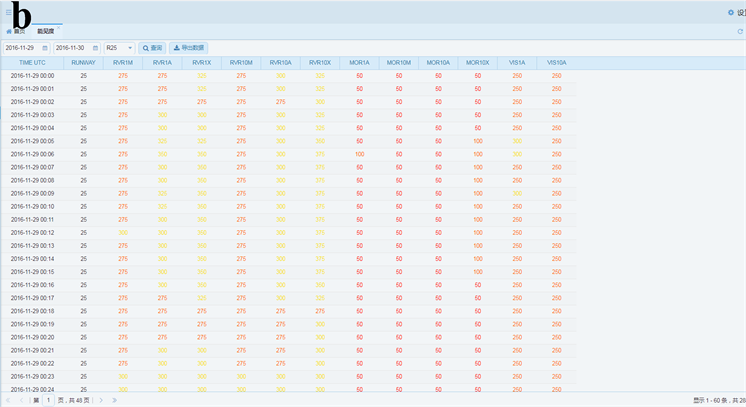Open calendar picker for end date 2016-11-30
This screenshot has width=746, height=407.
(x=95, y=47)
